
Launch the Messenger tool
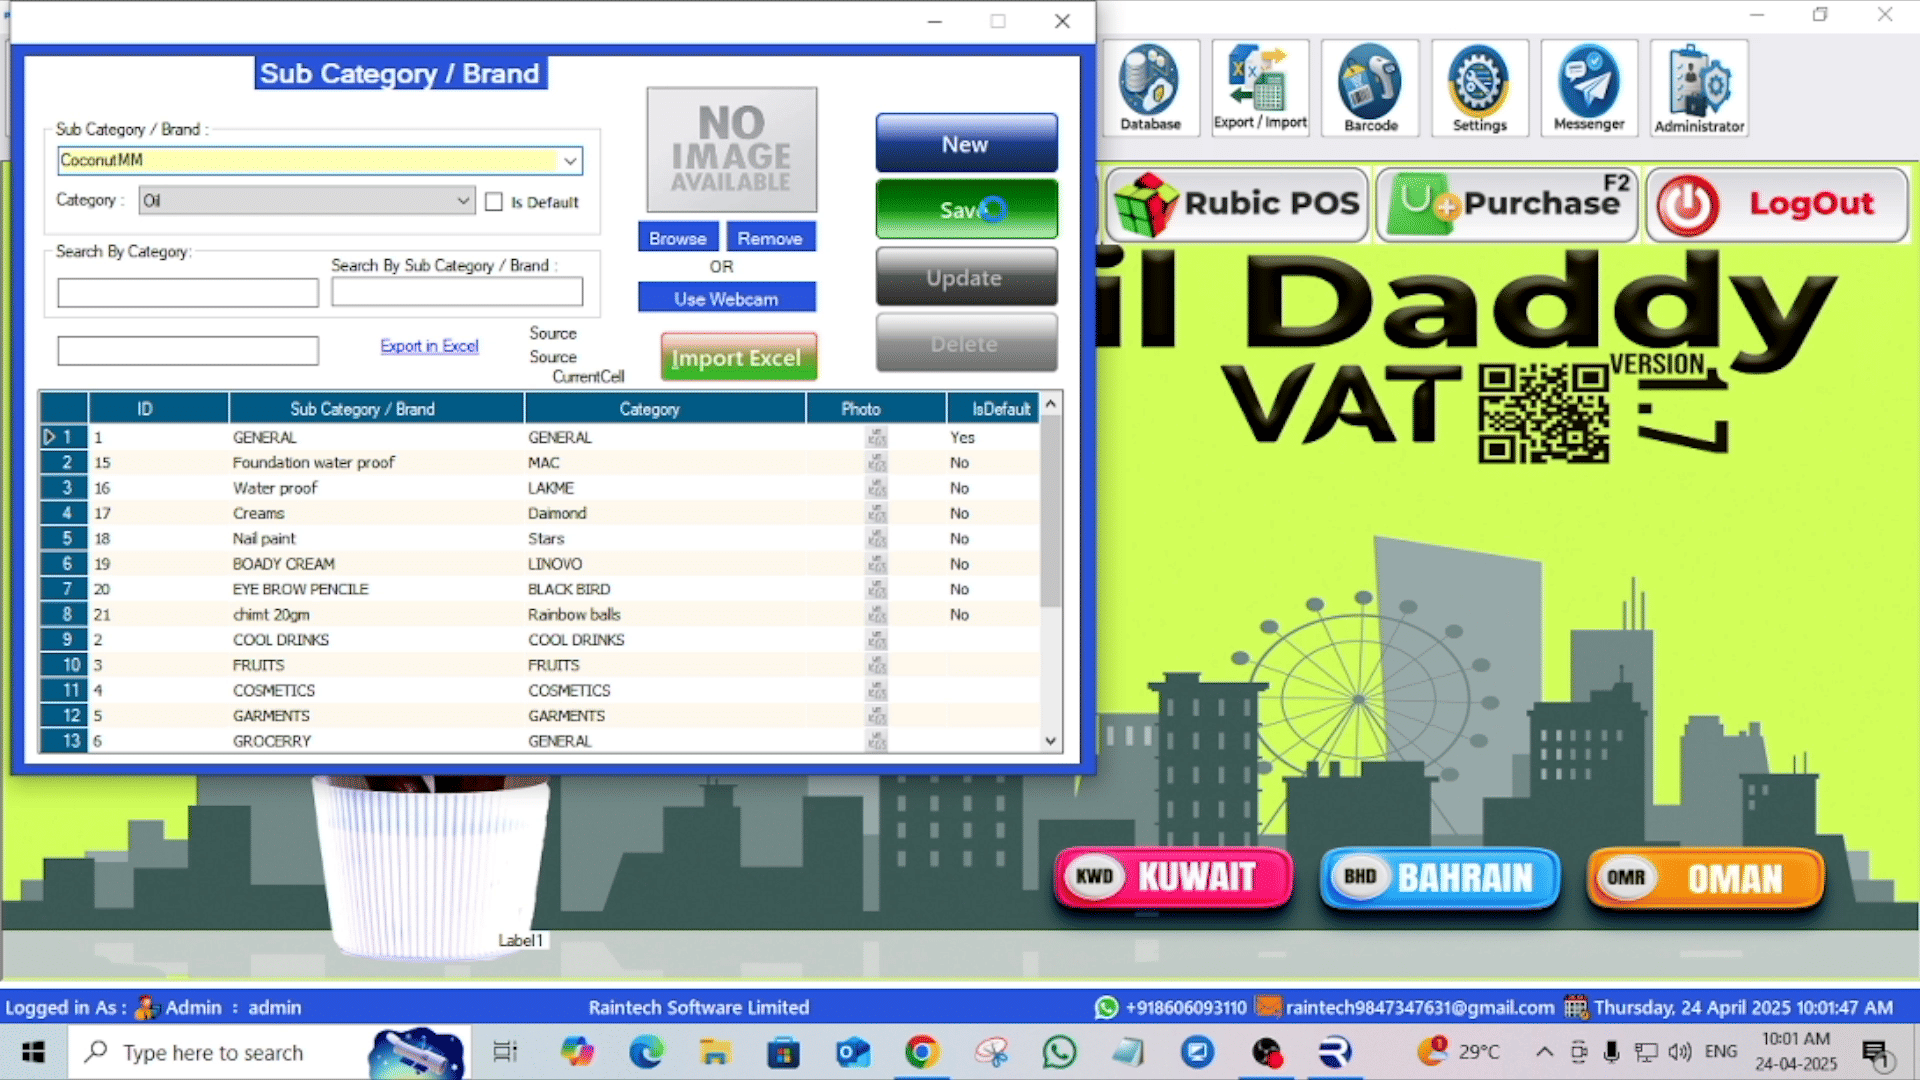click(1589, 88)
